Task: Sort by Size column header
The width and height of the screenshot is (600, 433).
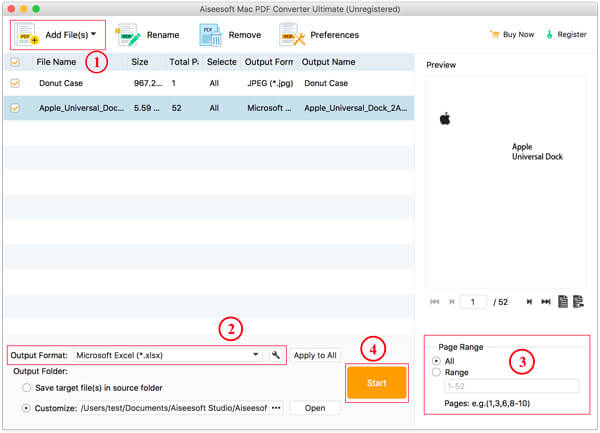Action: pyautogui.click(x=140, y=62)
